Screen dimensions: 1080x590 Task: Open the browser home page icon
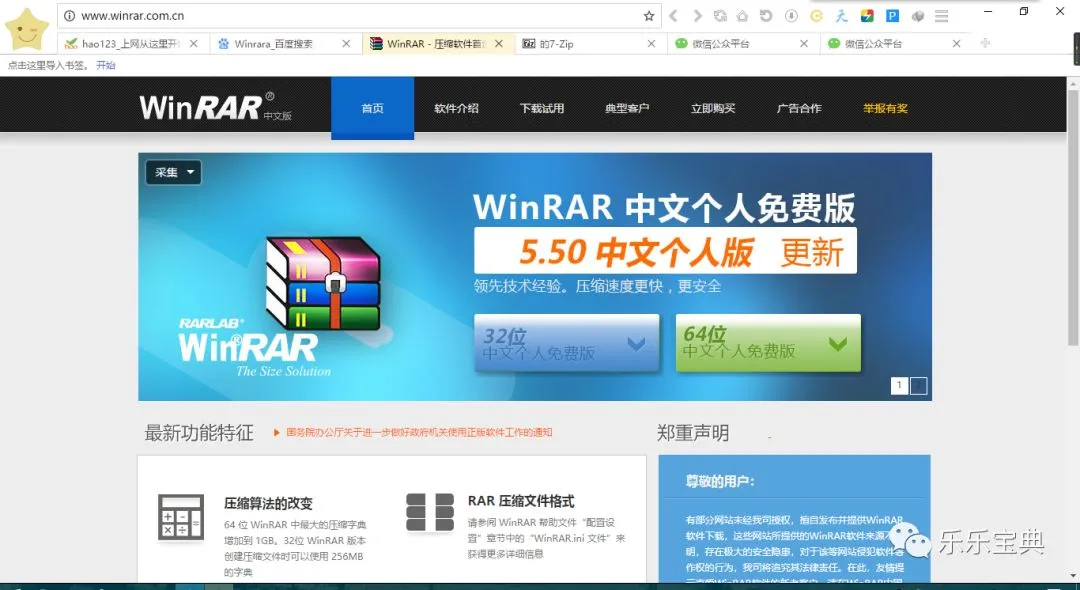coord(742,16)
